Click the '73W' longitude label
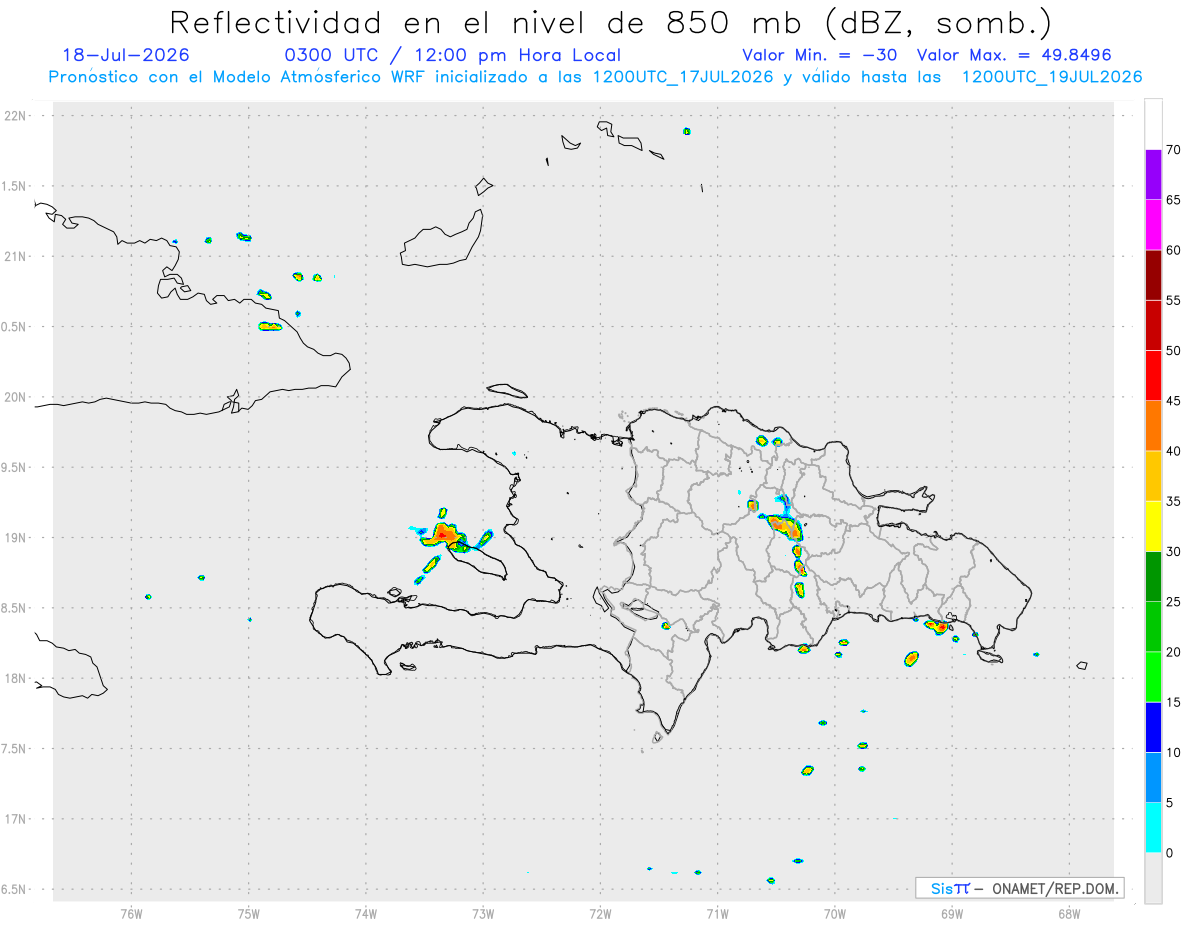Screen dimensions: 1200x927 coord(483,913)
